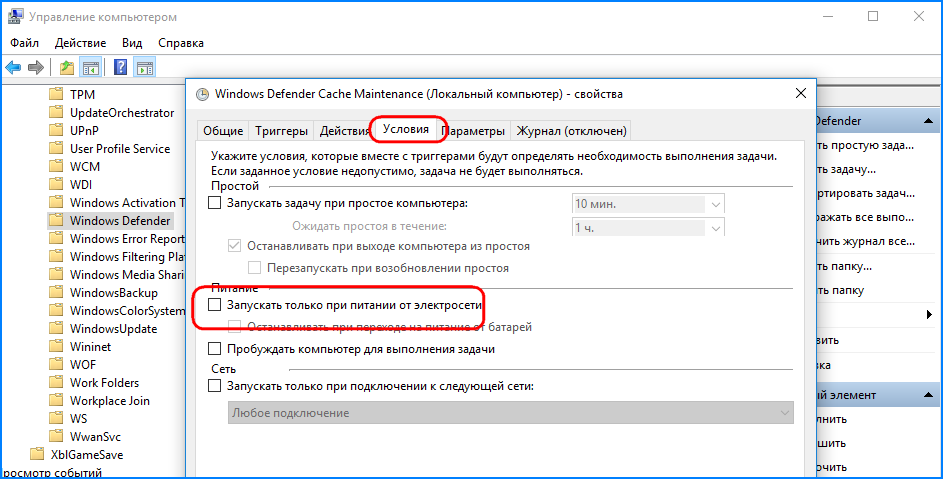
Task: Click the blue Back arrow in toolbar
Action: 13,68
